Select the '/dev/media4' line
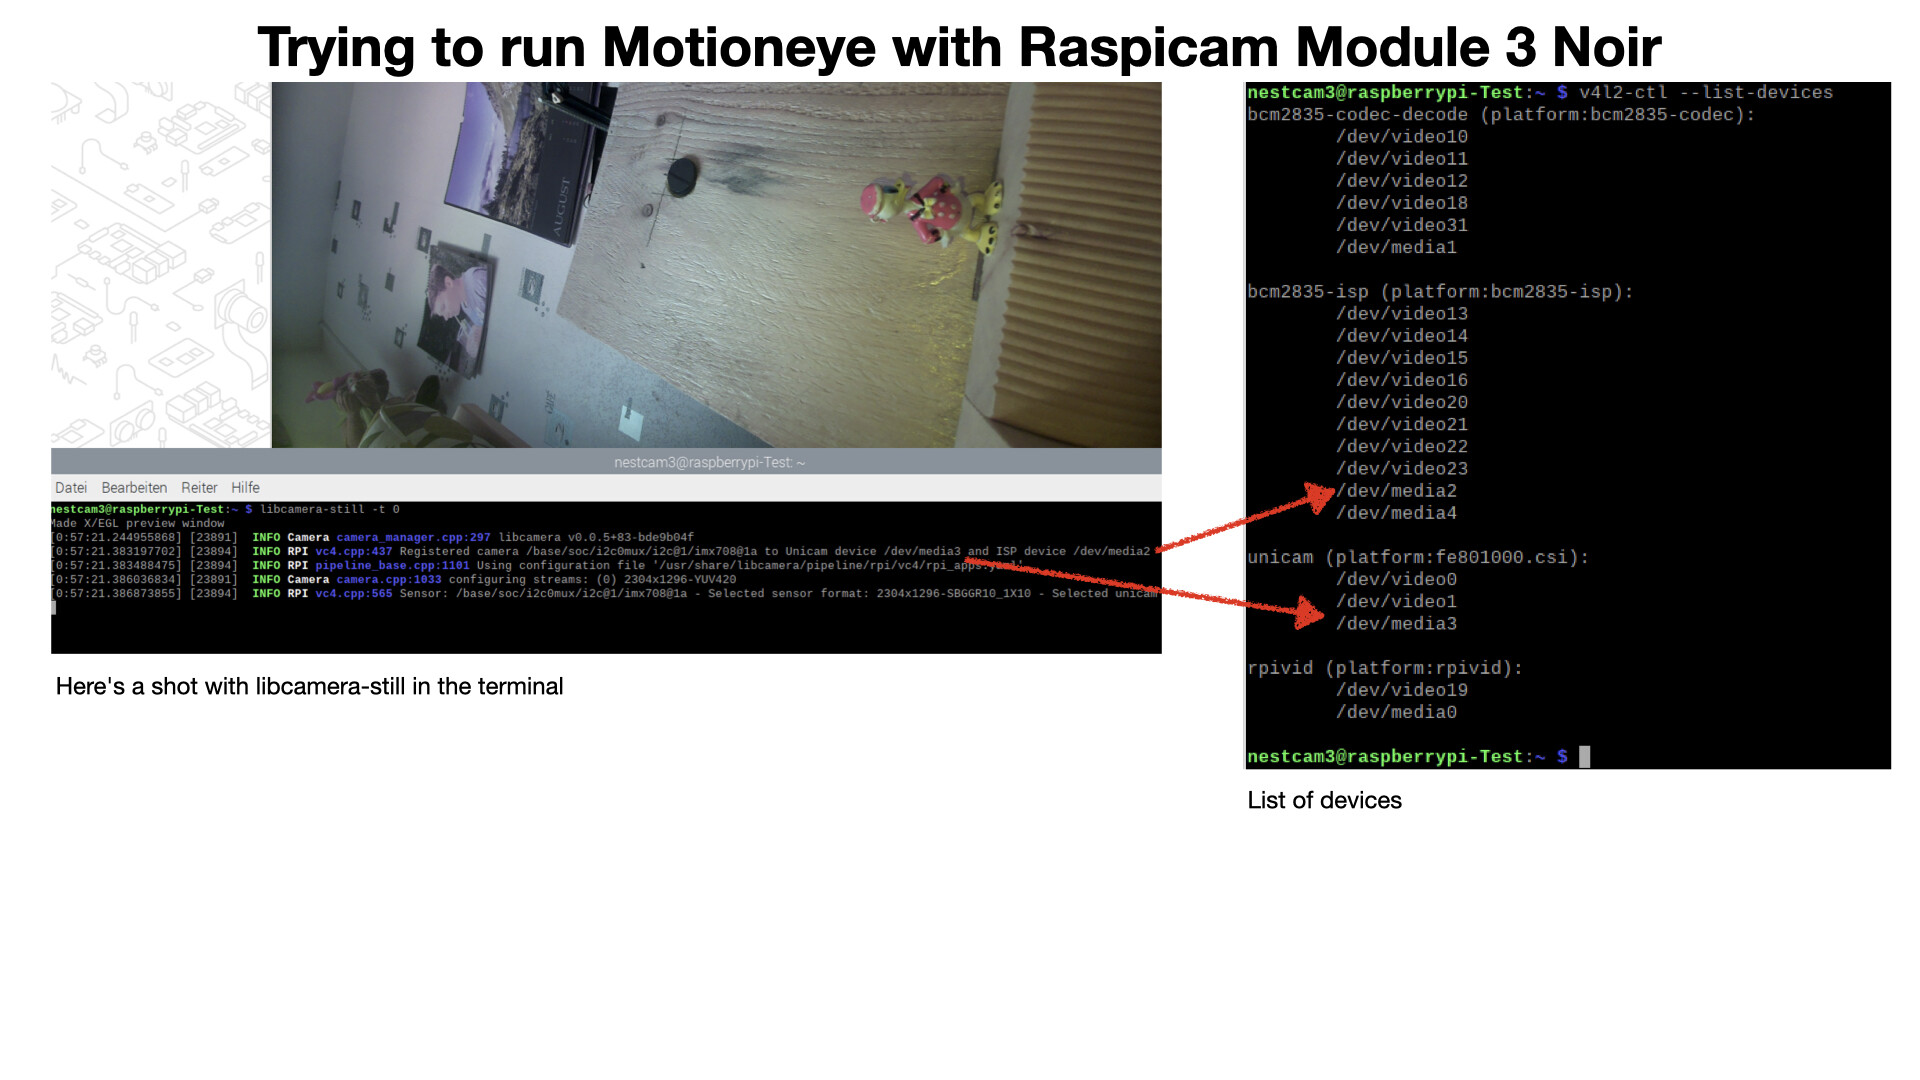The width and height of the screenshot is (1920, 1080). (x=1396, y=513)
